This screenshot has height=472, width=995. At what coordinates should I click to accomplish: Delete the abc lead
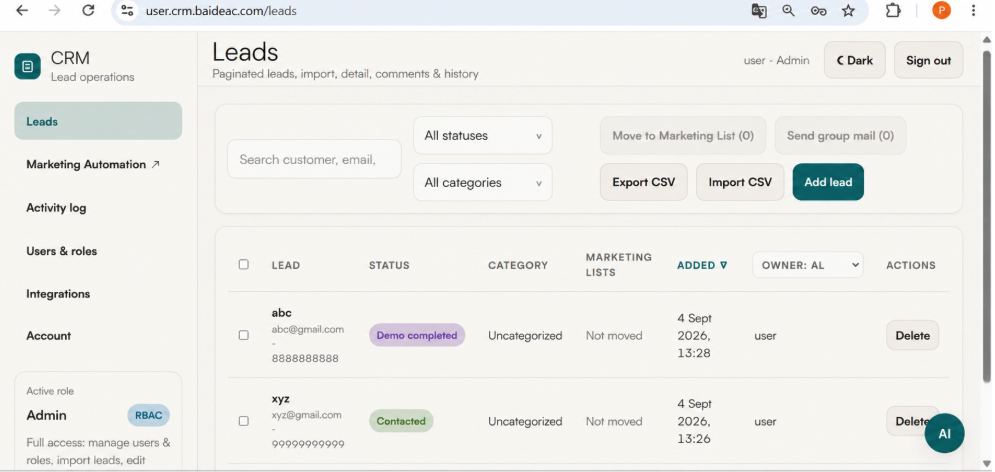(913, 336)
